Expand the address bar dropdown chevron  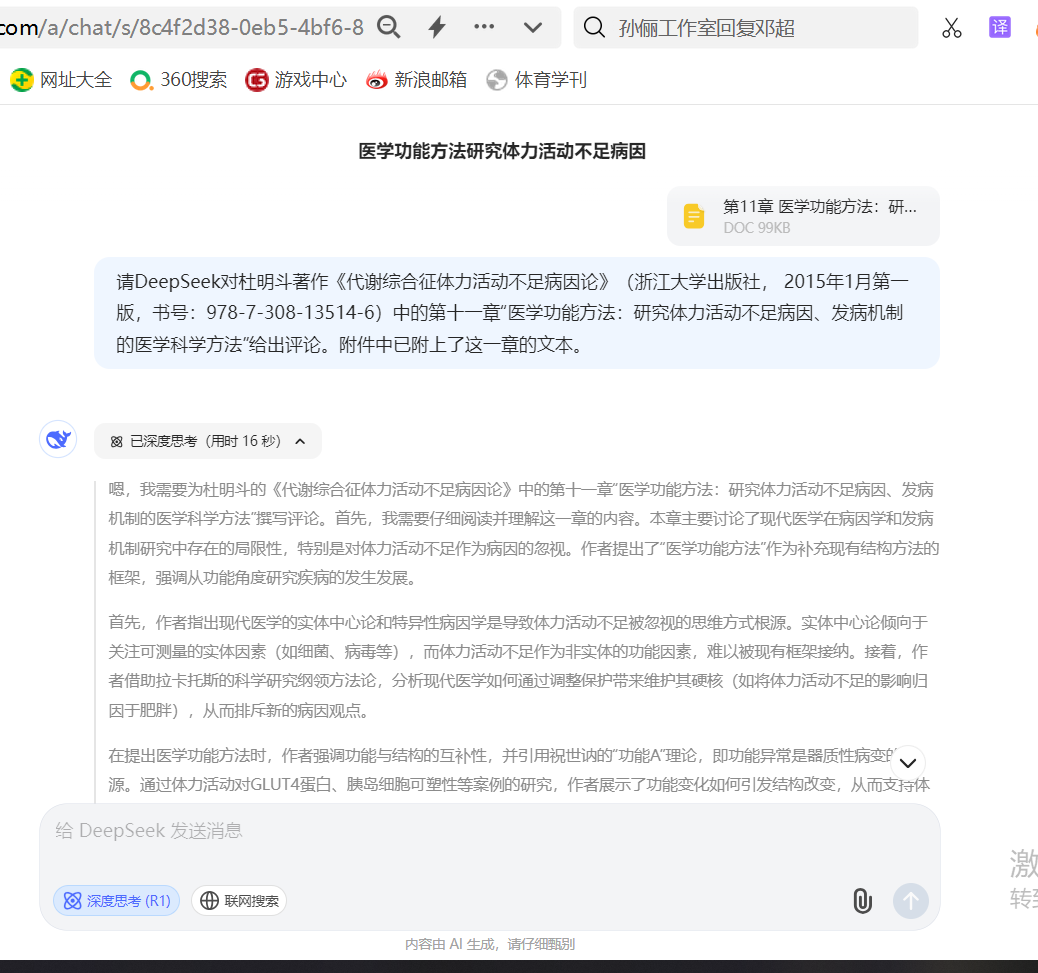point(533,27)
